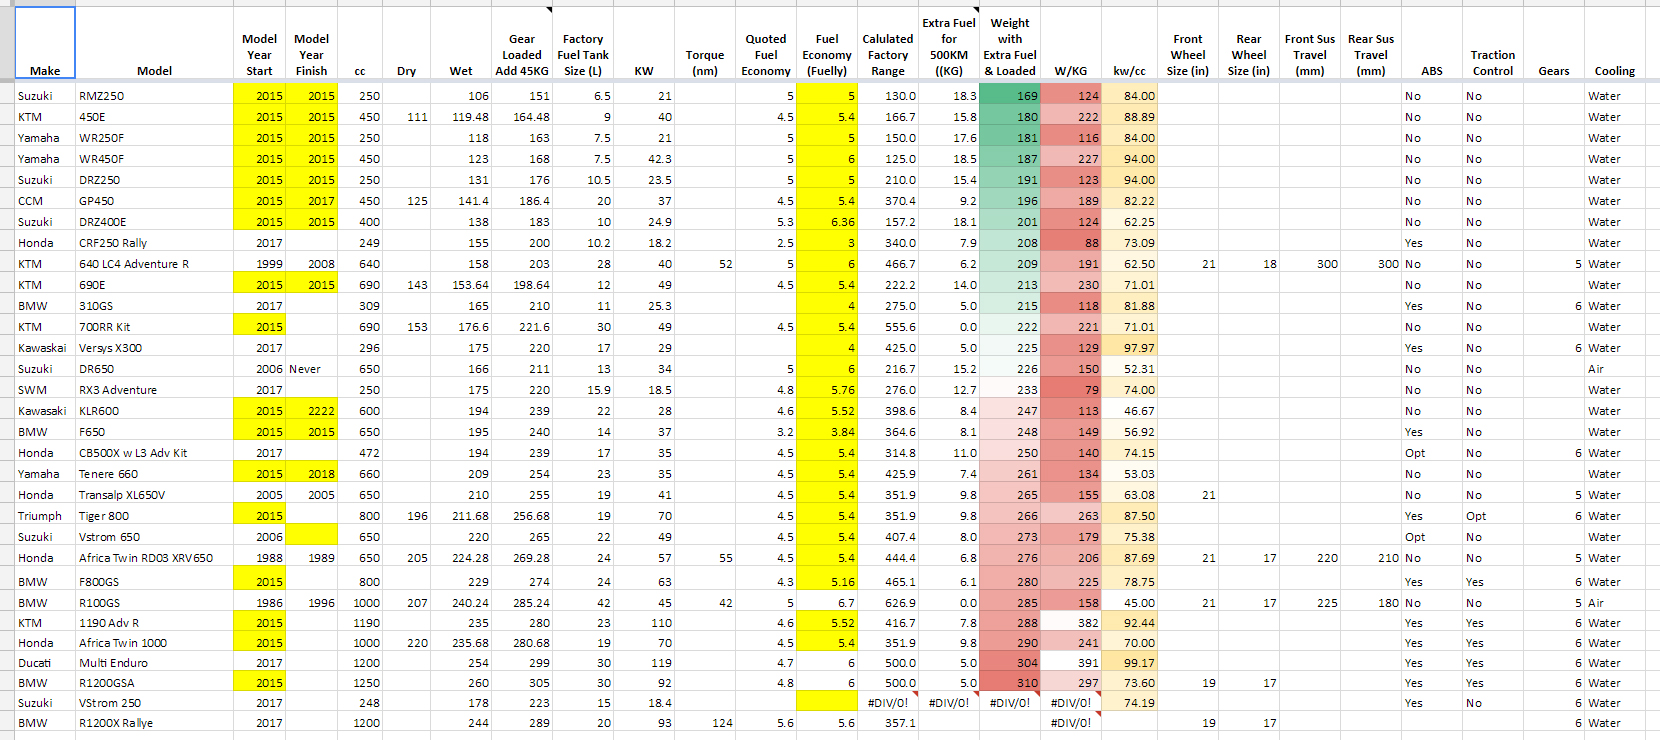Viewport: 1660px width, 740px height.
Task: Click the 6.36 Fuelly economy for DRZ400E
Action: [827, 222]
